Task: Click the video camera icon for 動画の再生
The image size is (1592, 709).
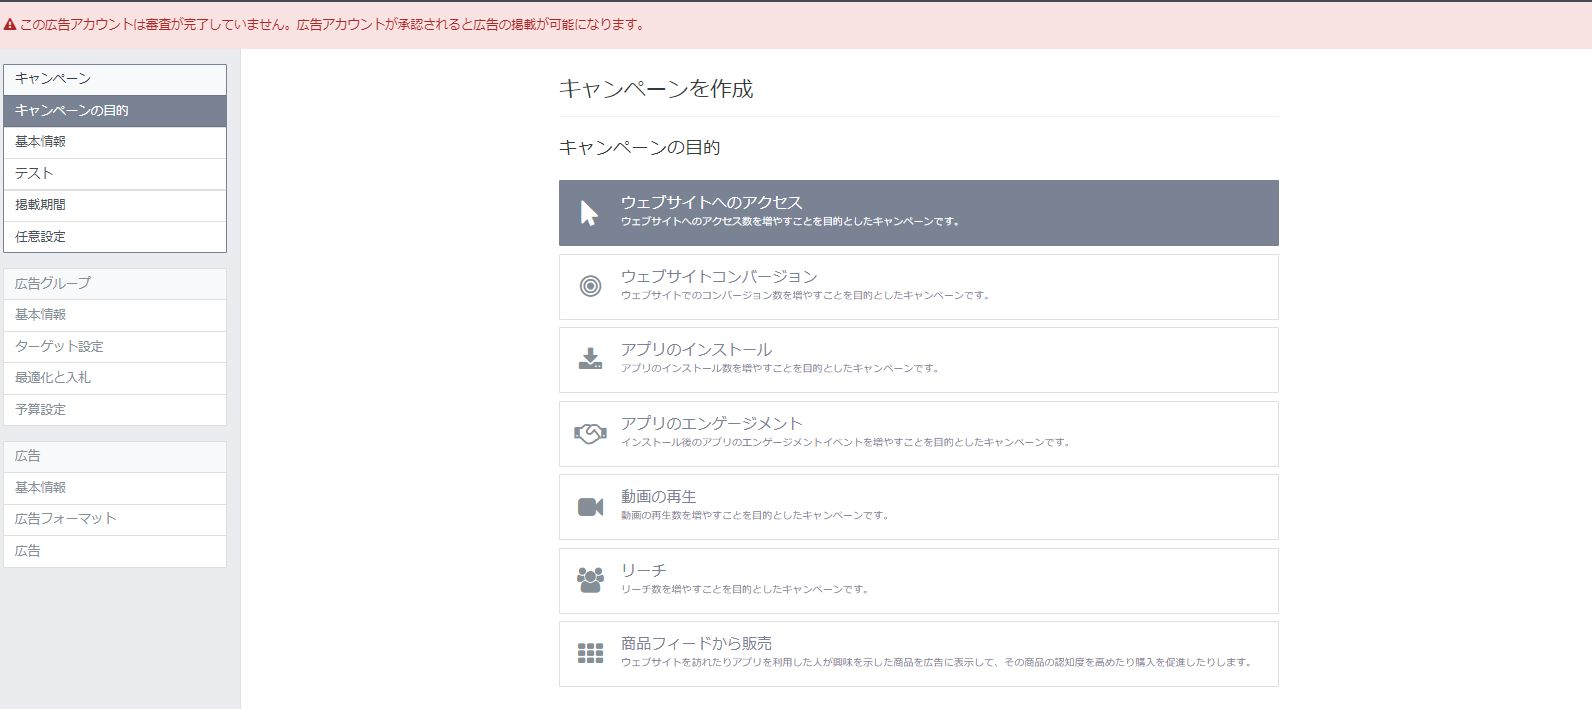Action: tap(590, 507)
